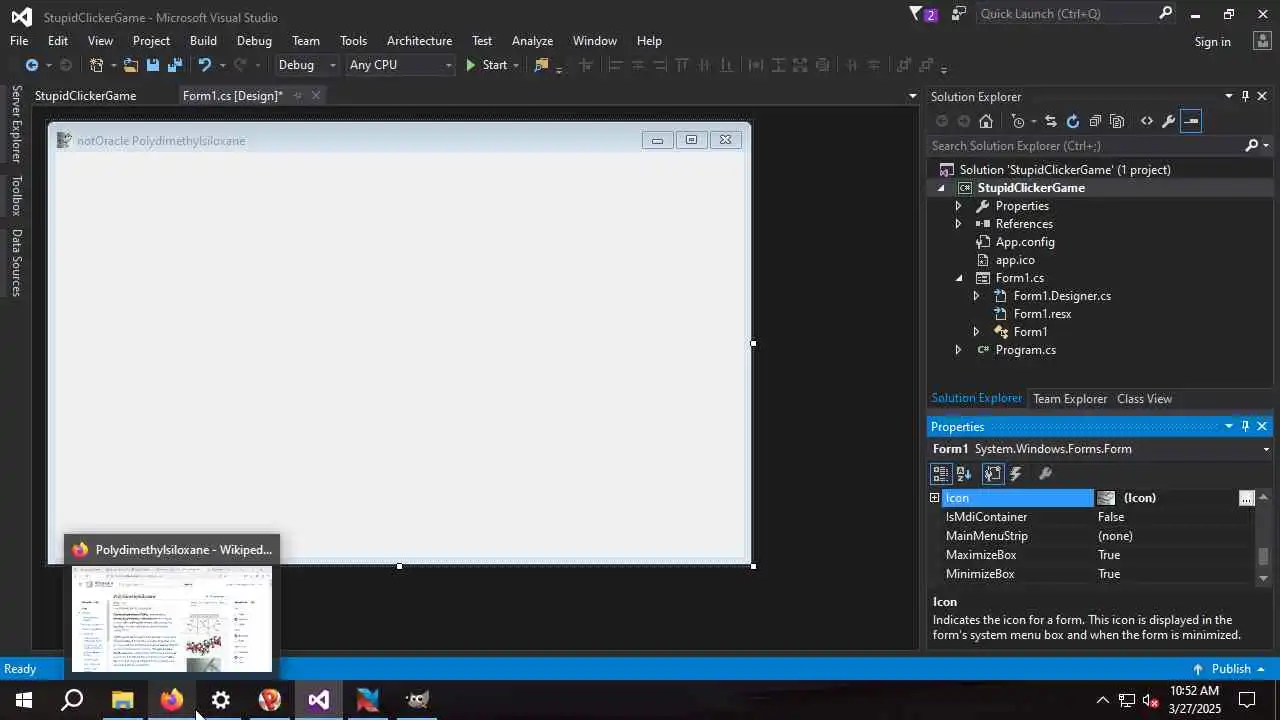Save the current file with the disk icon
The width and height of the screenshot is (1280, 720).
153,65
